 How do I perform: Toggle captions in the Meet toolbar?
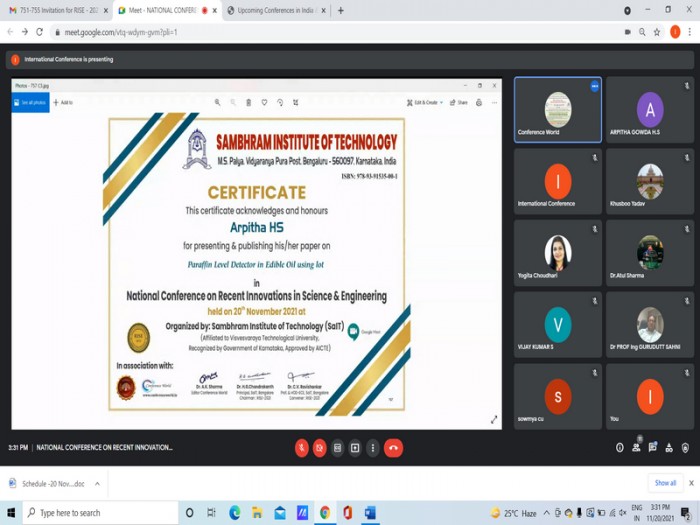pos(338,448)
